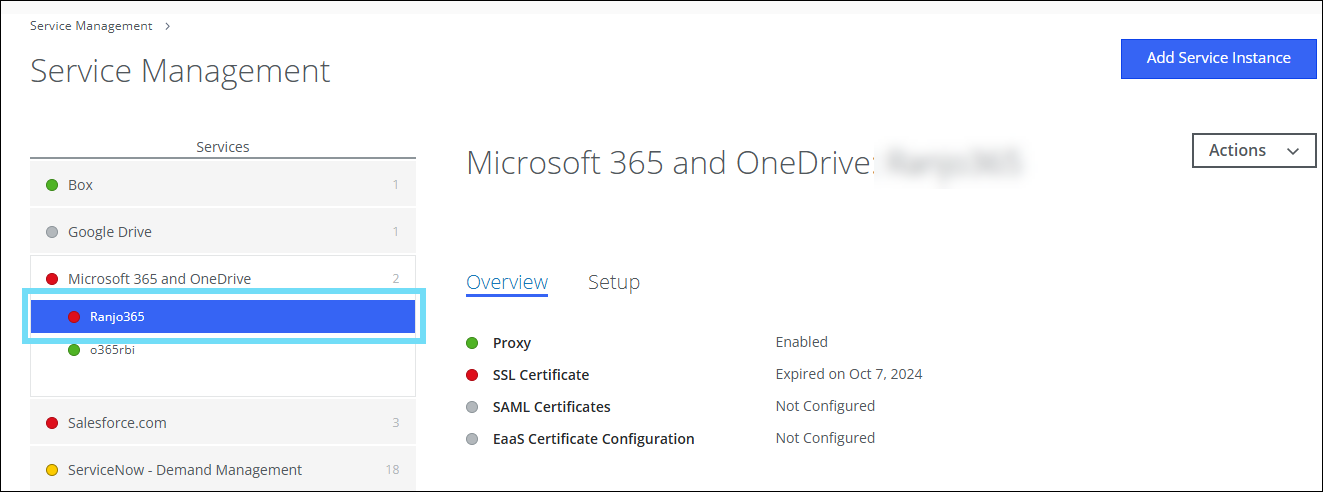Switch to the Setup tab
This screenshot has height=492, width=1323.
click(613, 283)
